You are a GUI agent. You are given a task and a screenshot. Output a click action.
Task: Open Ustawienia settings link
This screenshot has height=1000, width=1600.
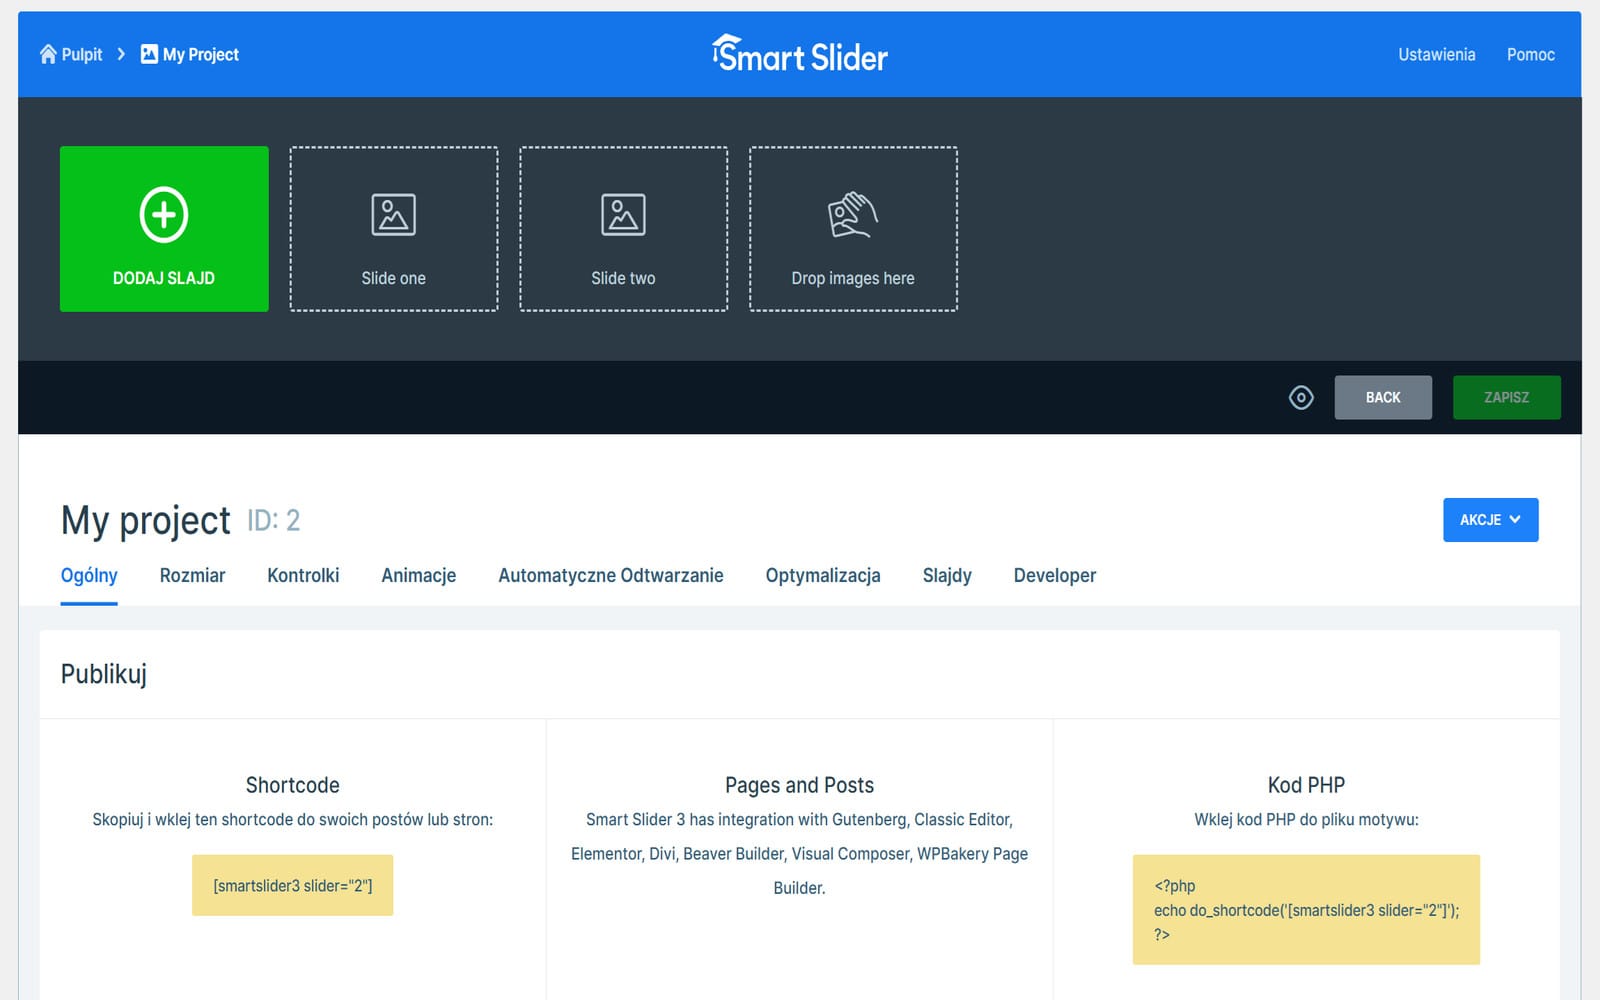(1436, 54)
